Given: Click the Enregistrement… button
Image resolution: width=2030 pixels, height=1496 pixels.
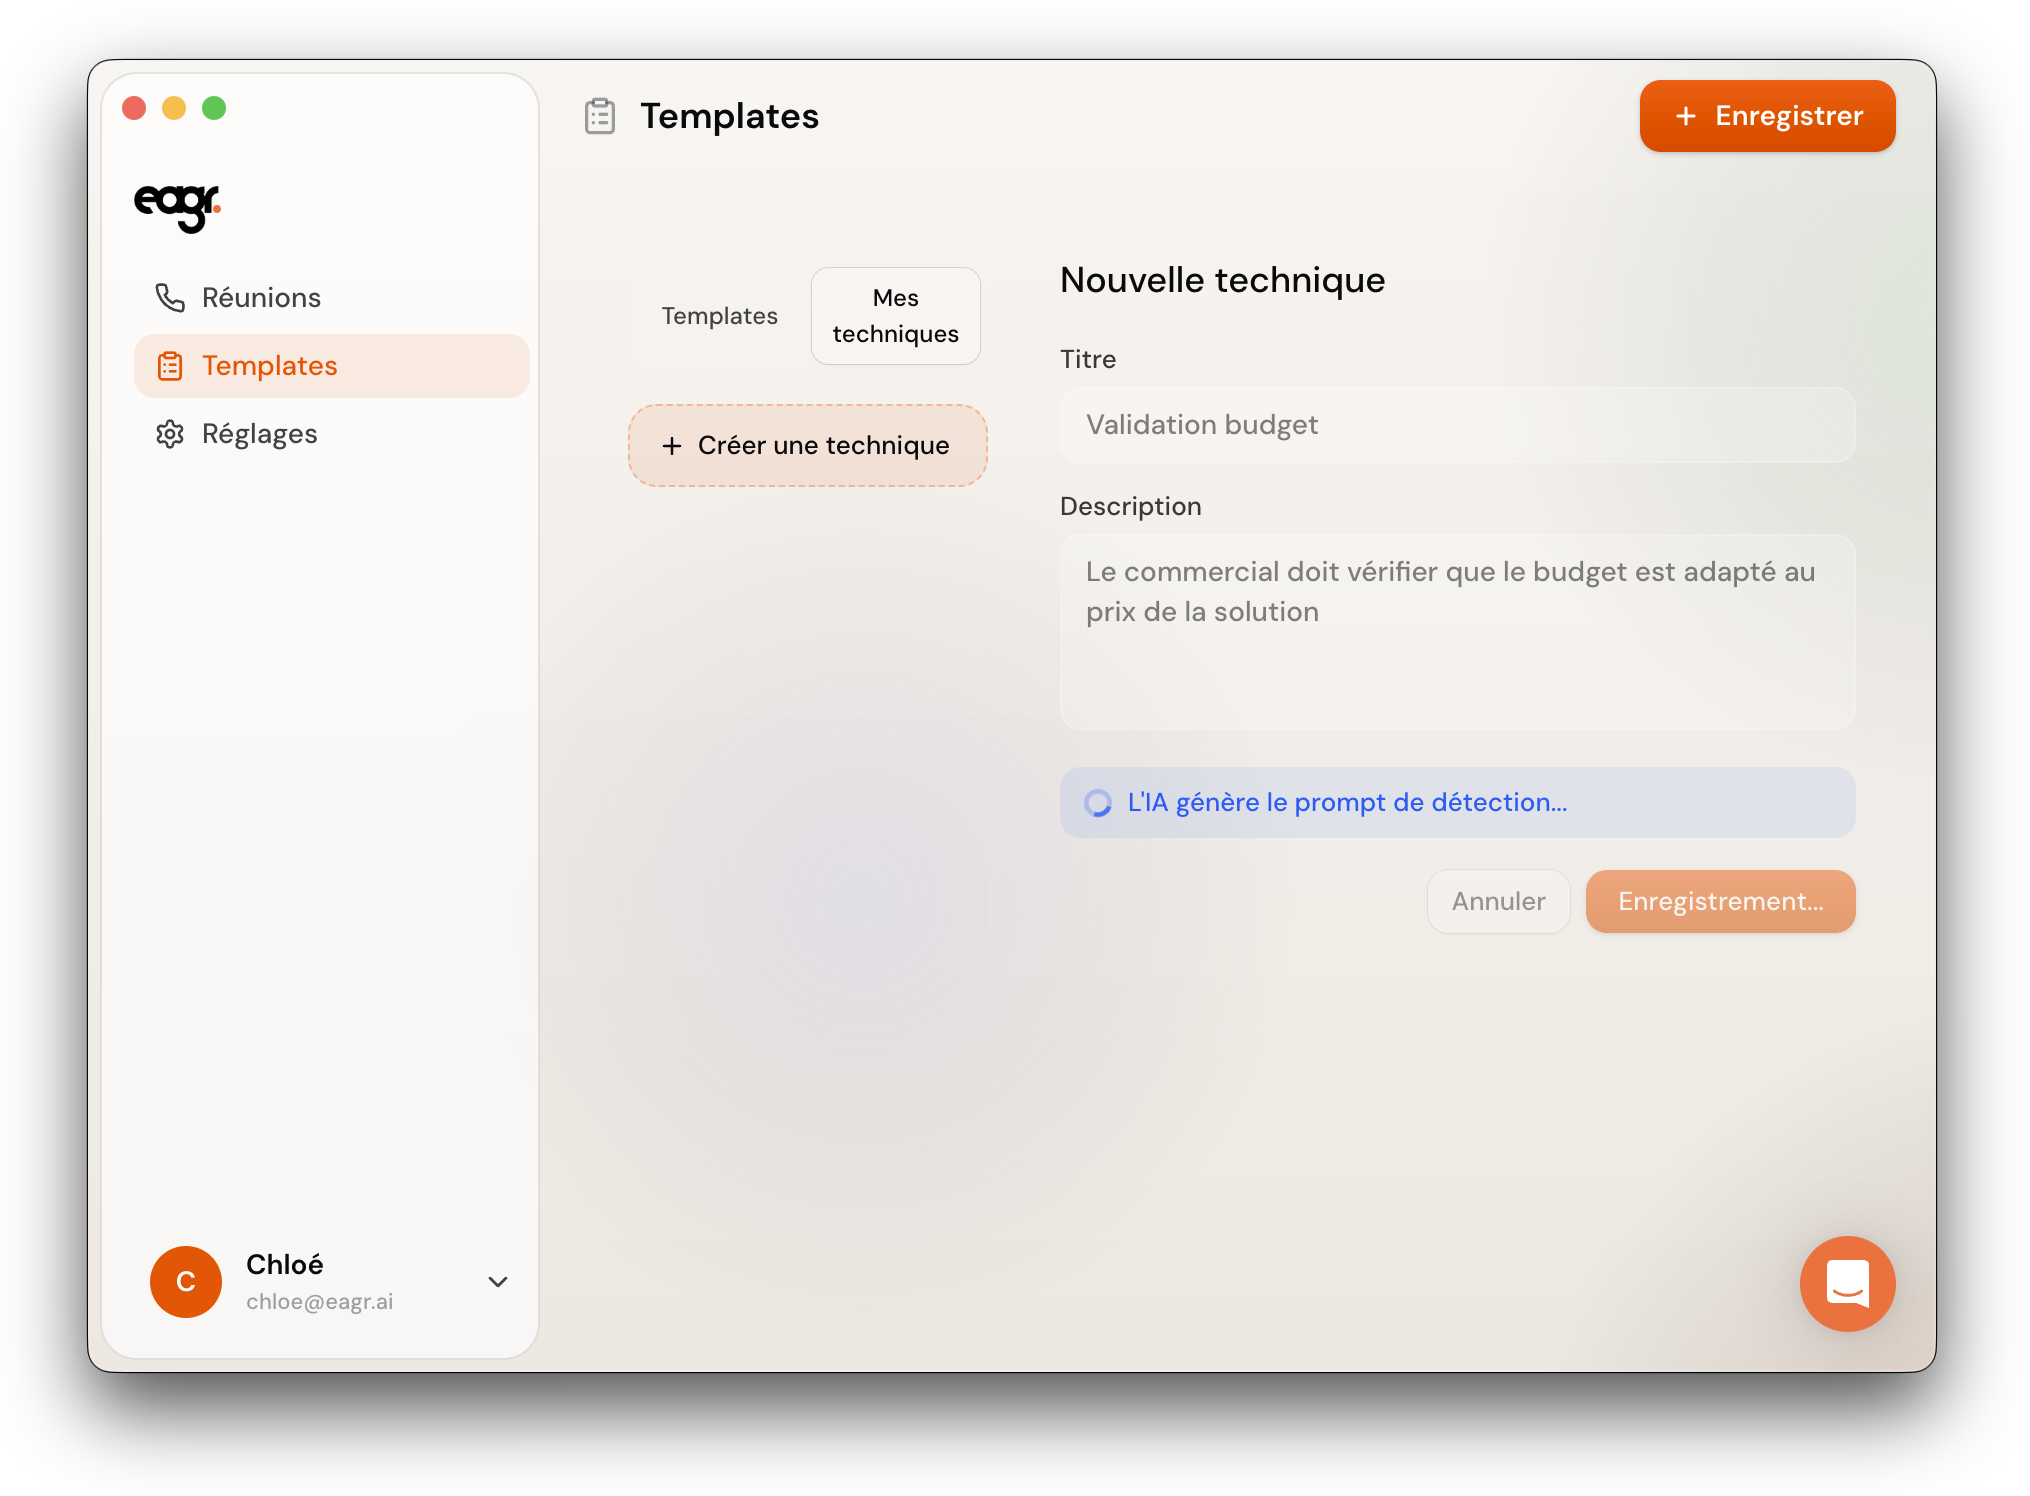Looking at the screenshot, I should pos(1719,901).
